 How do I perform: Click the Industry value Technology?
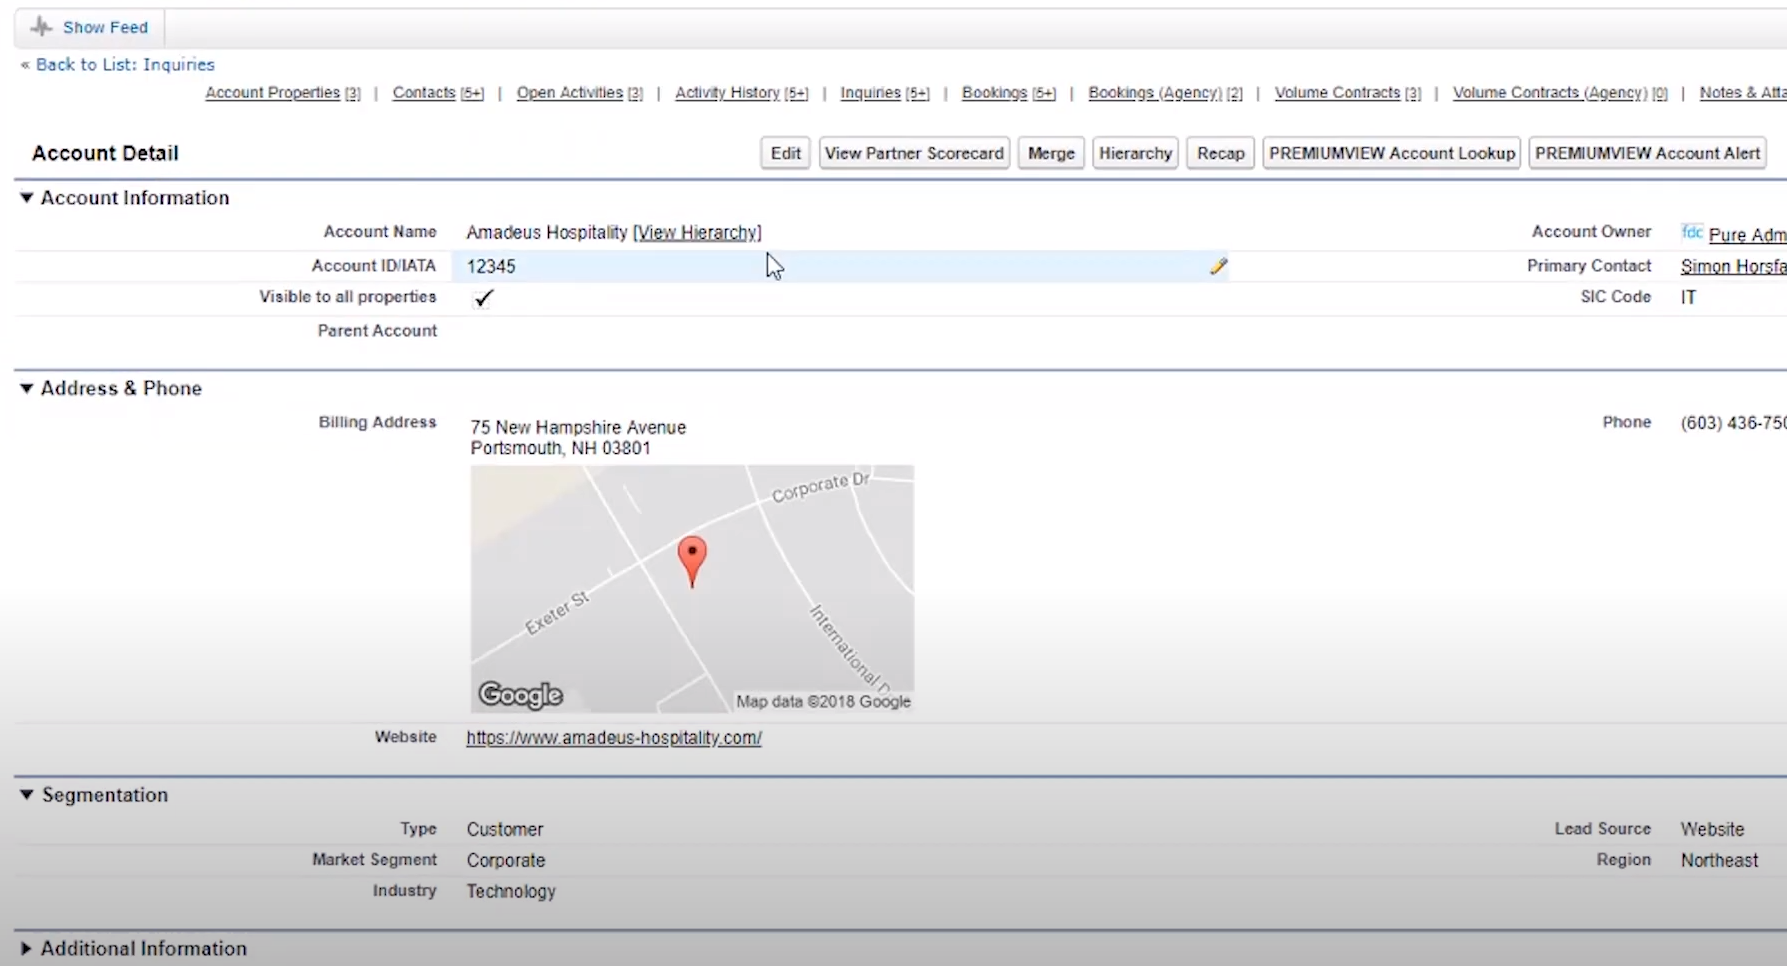(x=511, y=892)
